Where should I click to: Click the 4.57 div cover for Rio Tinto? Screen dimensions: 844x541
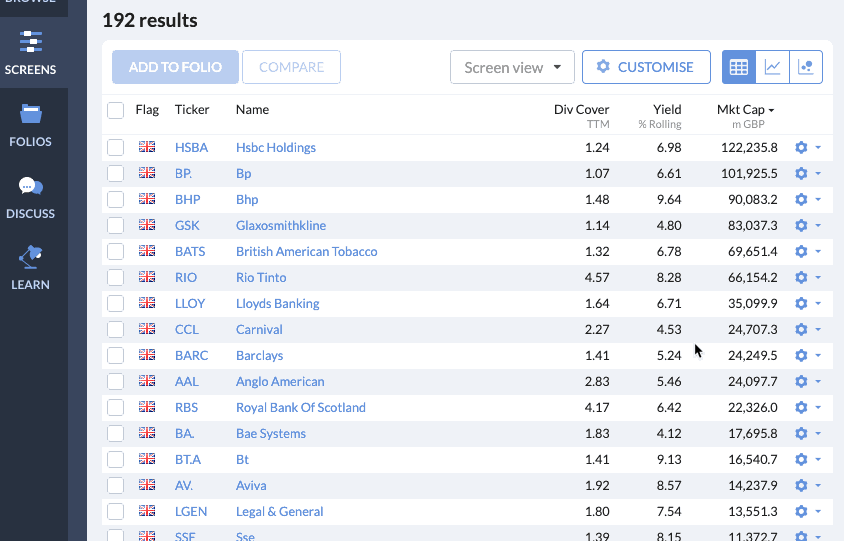pyautogui.click(x=597, y=277)
